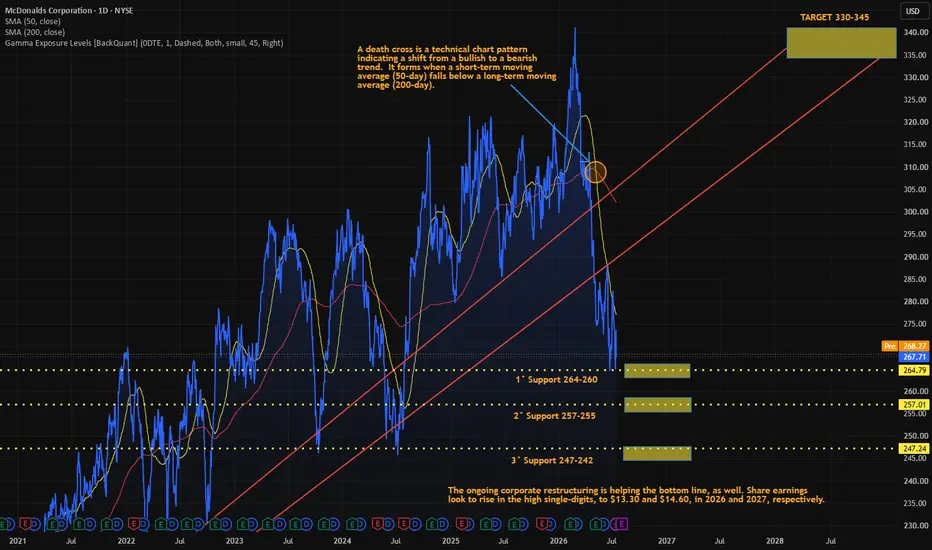Select the SMA (200, close) indicator legend
This screenshot has width=932, height=550.
click(x=35, y=32)
